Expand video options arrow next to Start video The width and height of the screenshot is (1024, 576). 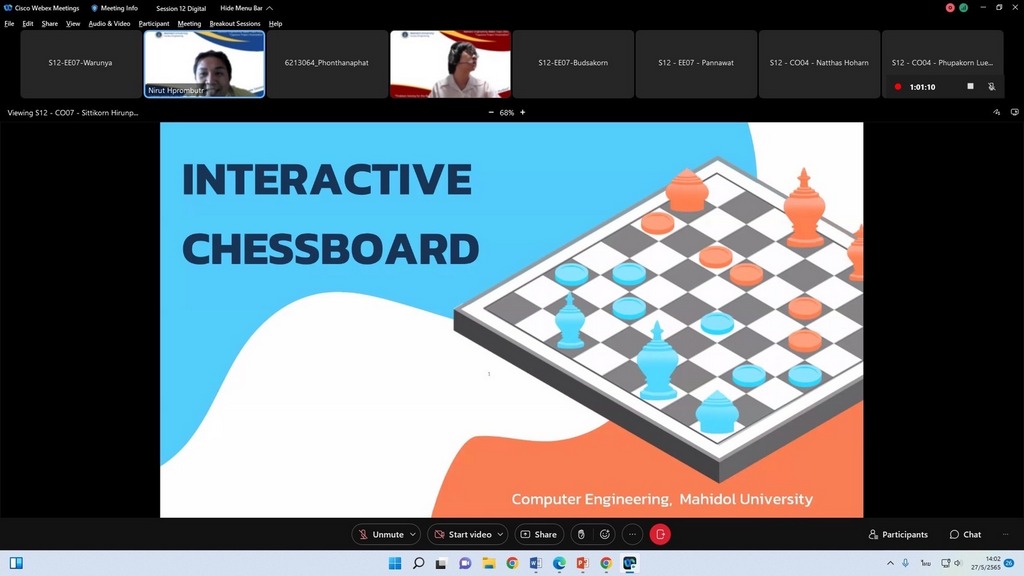(500, 535)
